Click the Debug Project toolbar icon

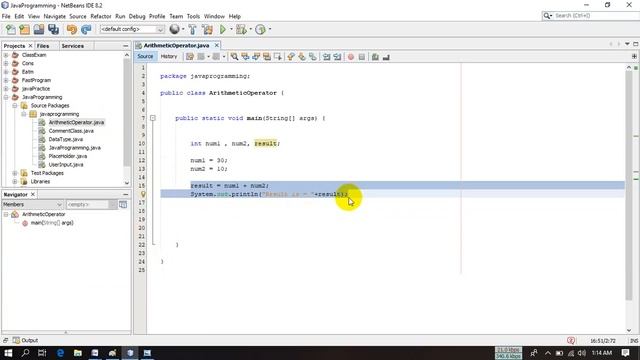(x=241, y=29)
